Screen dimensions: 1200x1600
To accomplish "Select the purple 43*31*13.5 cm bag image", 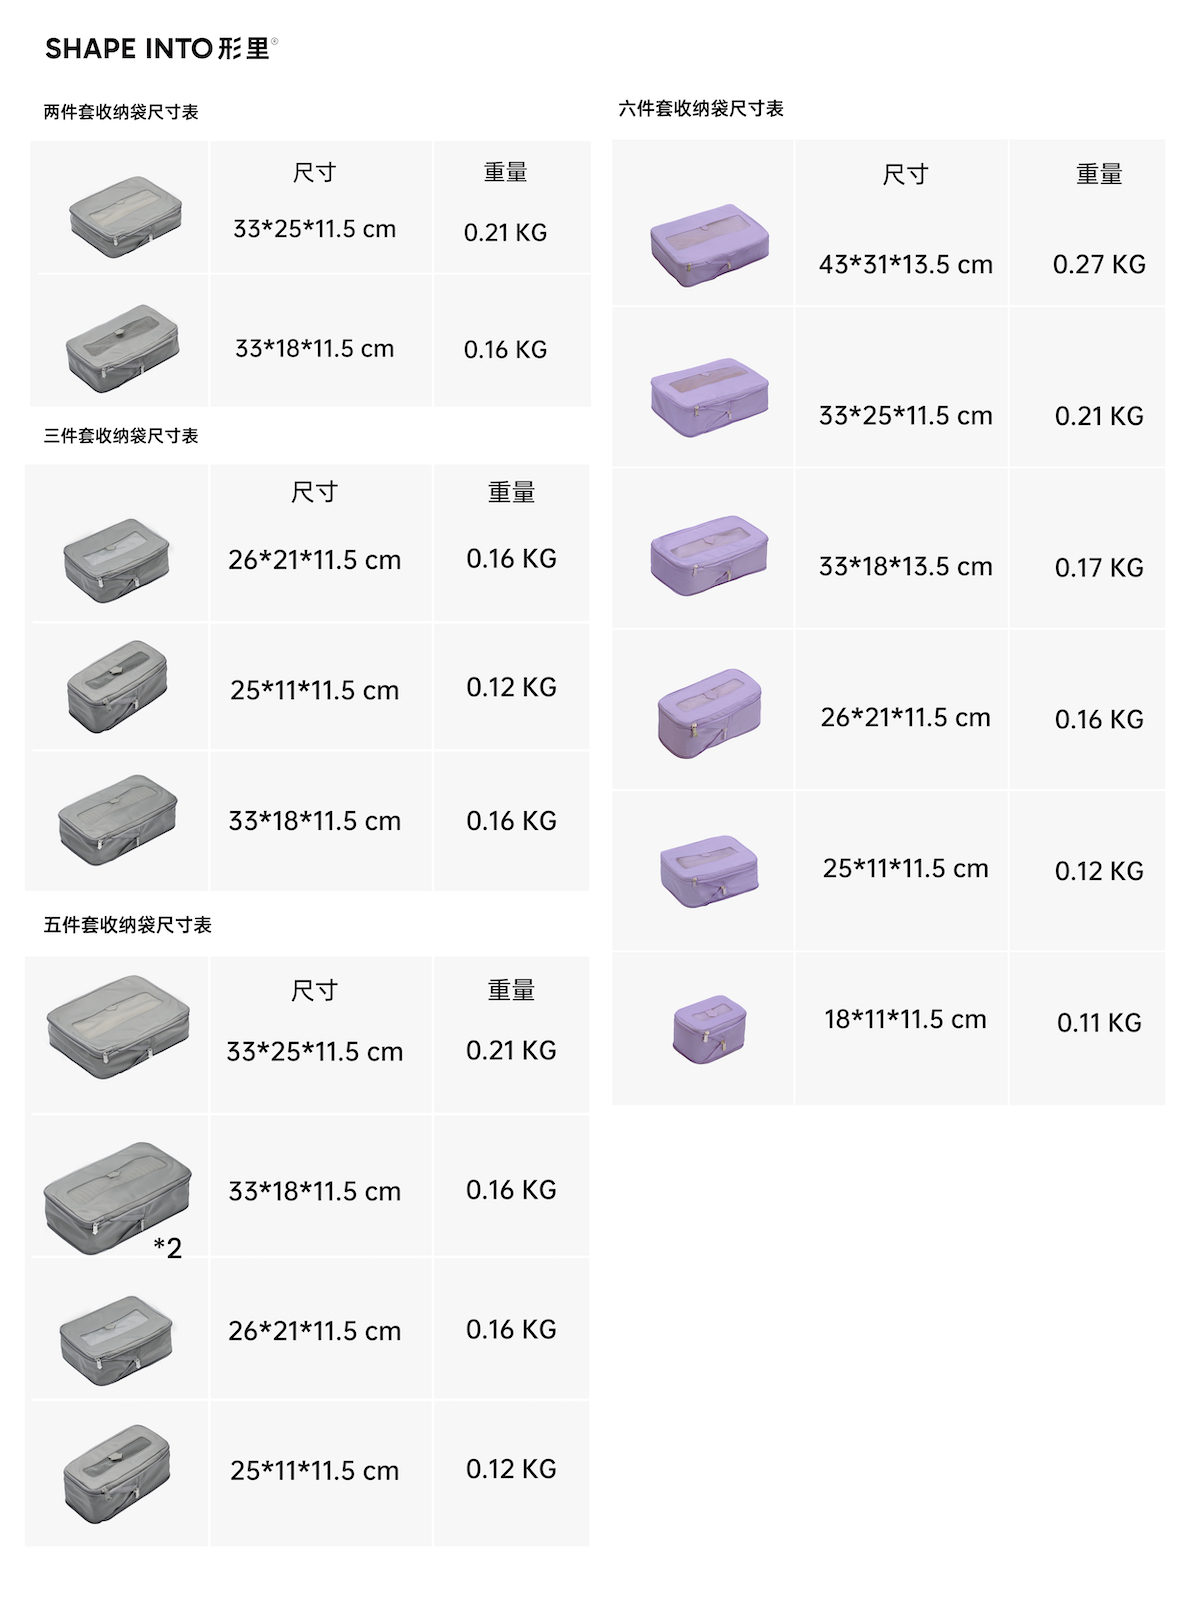I will pos(709,245).
